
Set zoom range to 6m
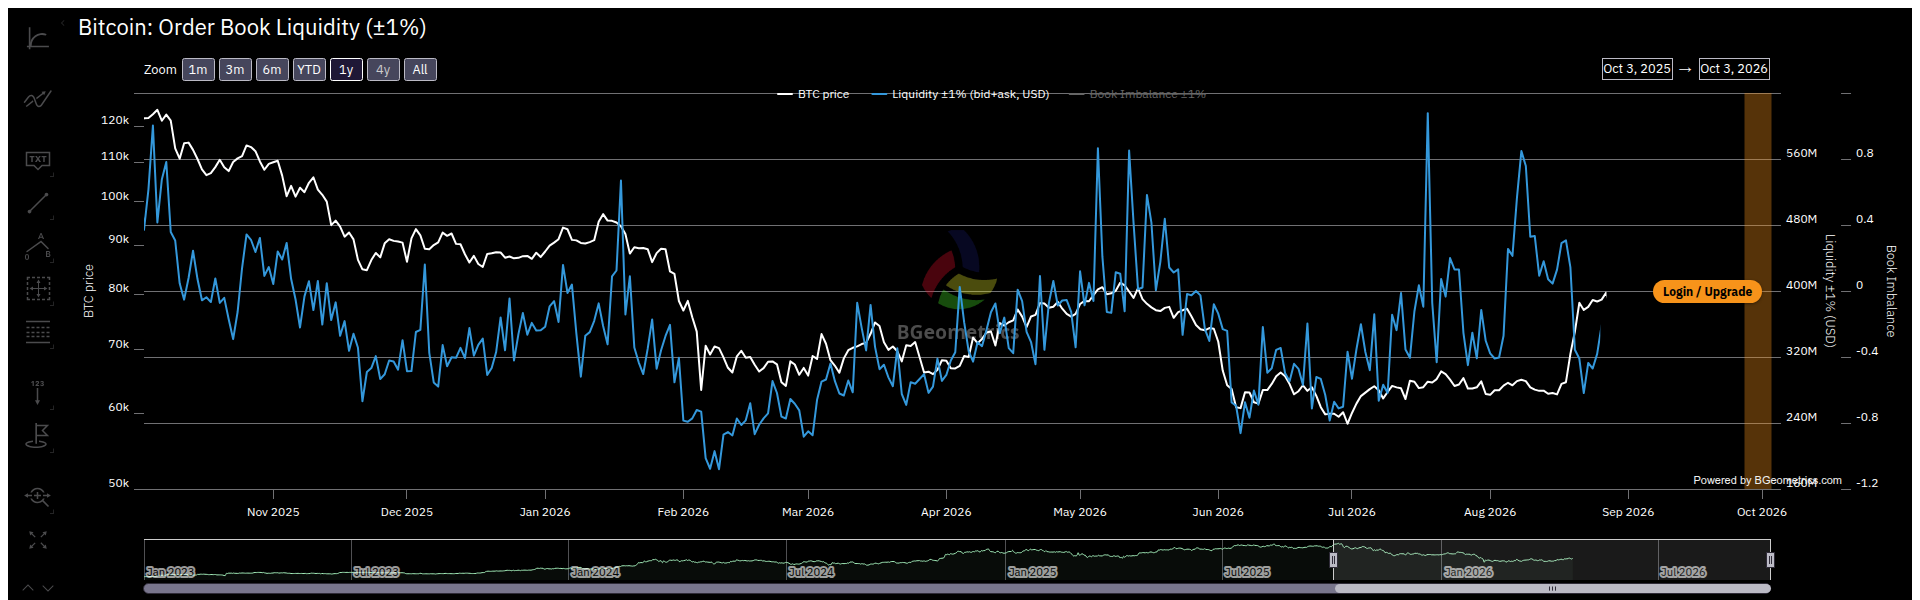pos(272,69)
